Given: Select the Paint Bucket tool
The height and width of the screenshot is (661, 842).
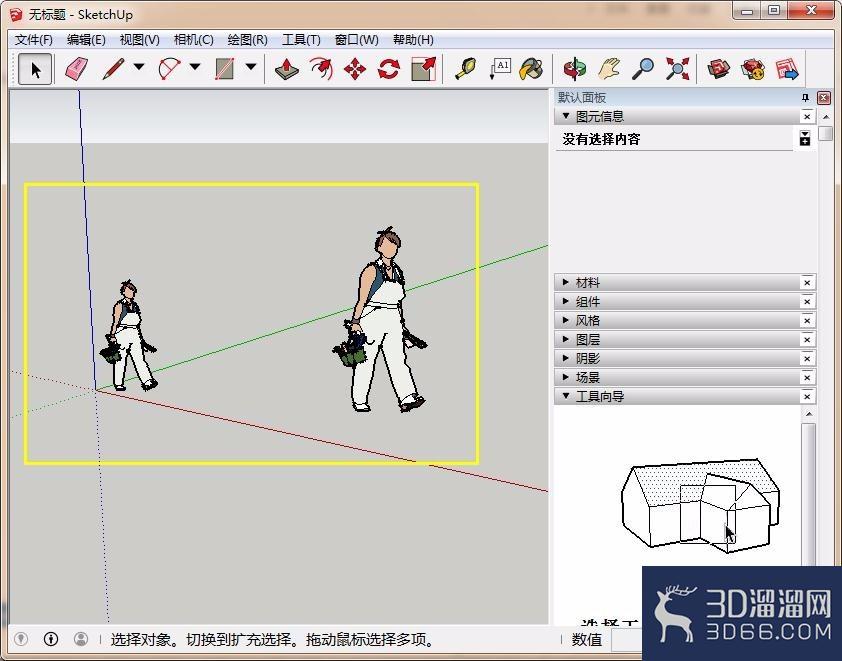Looking at the screenshot, I should tap(532, 69).
